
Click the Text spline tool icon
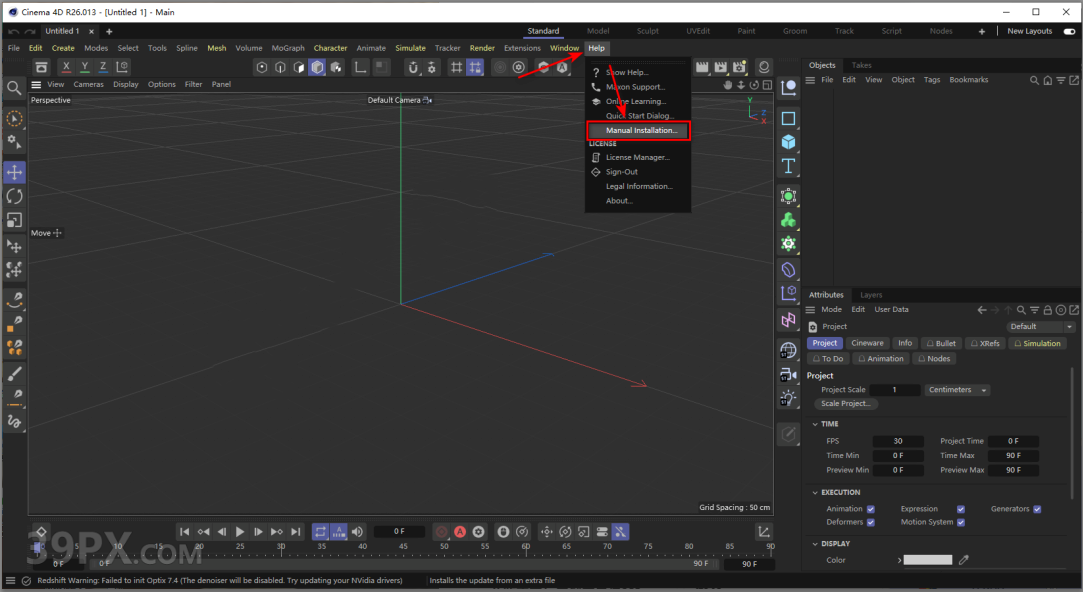[x=788, y=166]
